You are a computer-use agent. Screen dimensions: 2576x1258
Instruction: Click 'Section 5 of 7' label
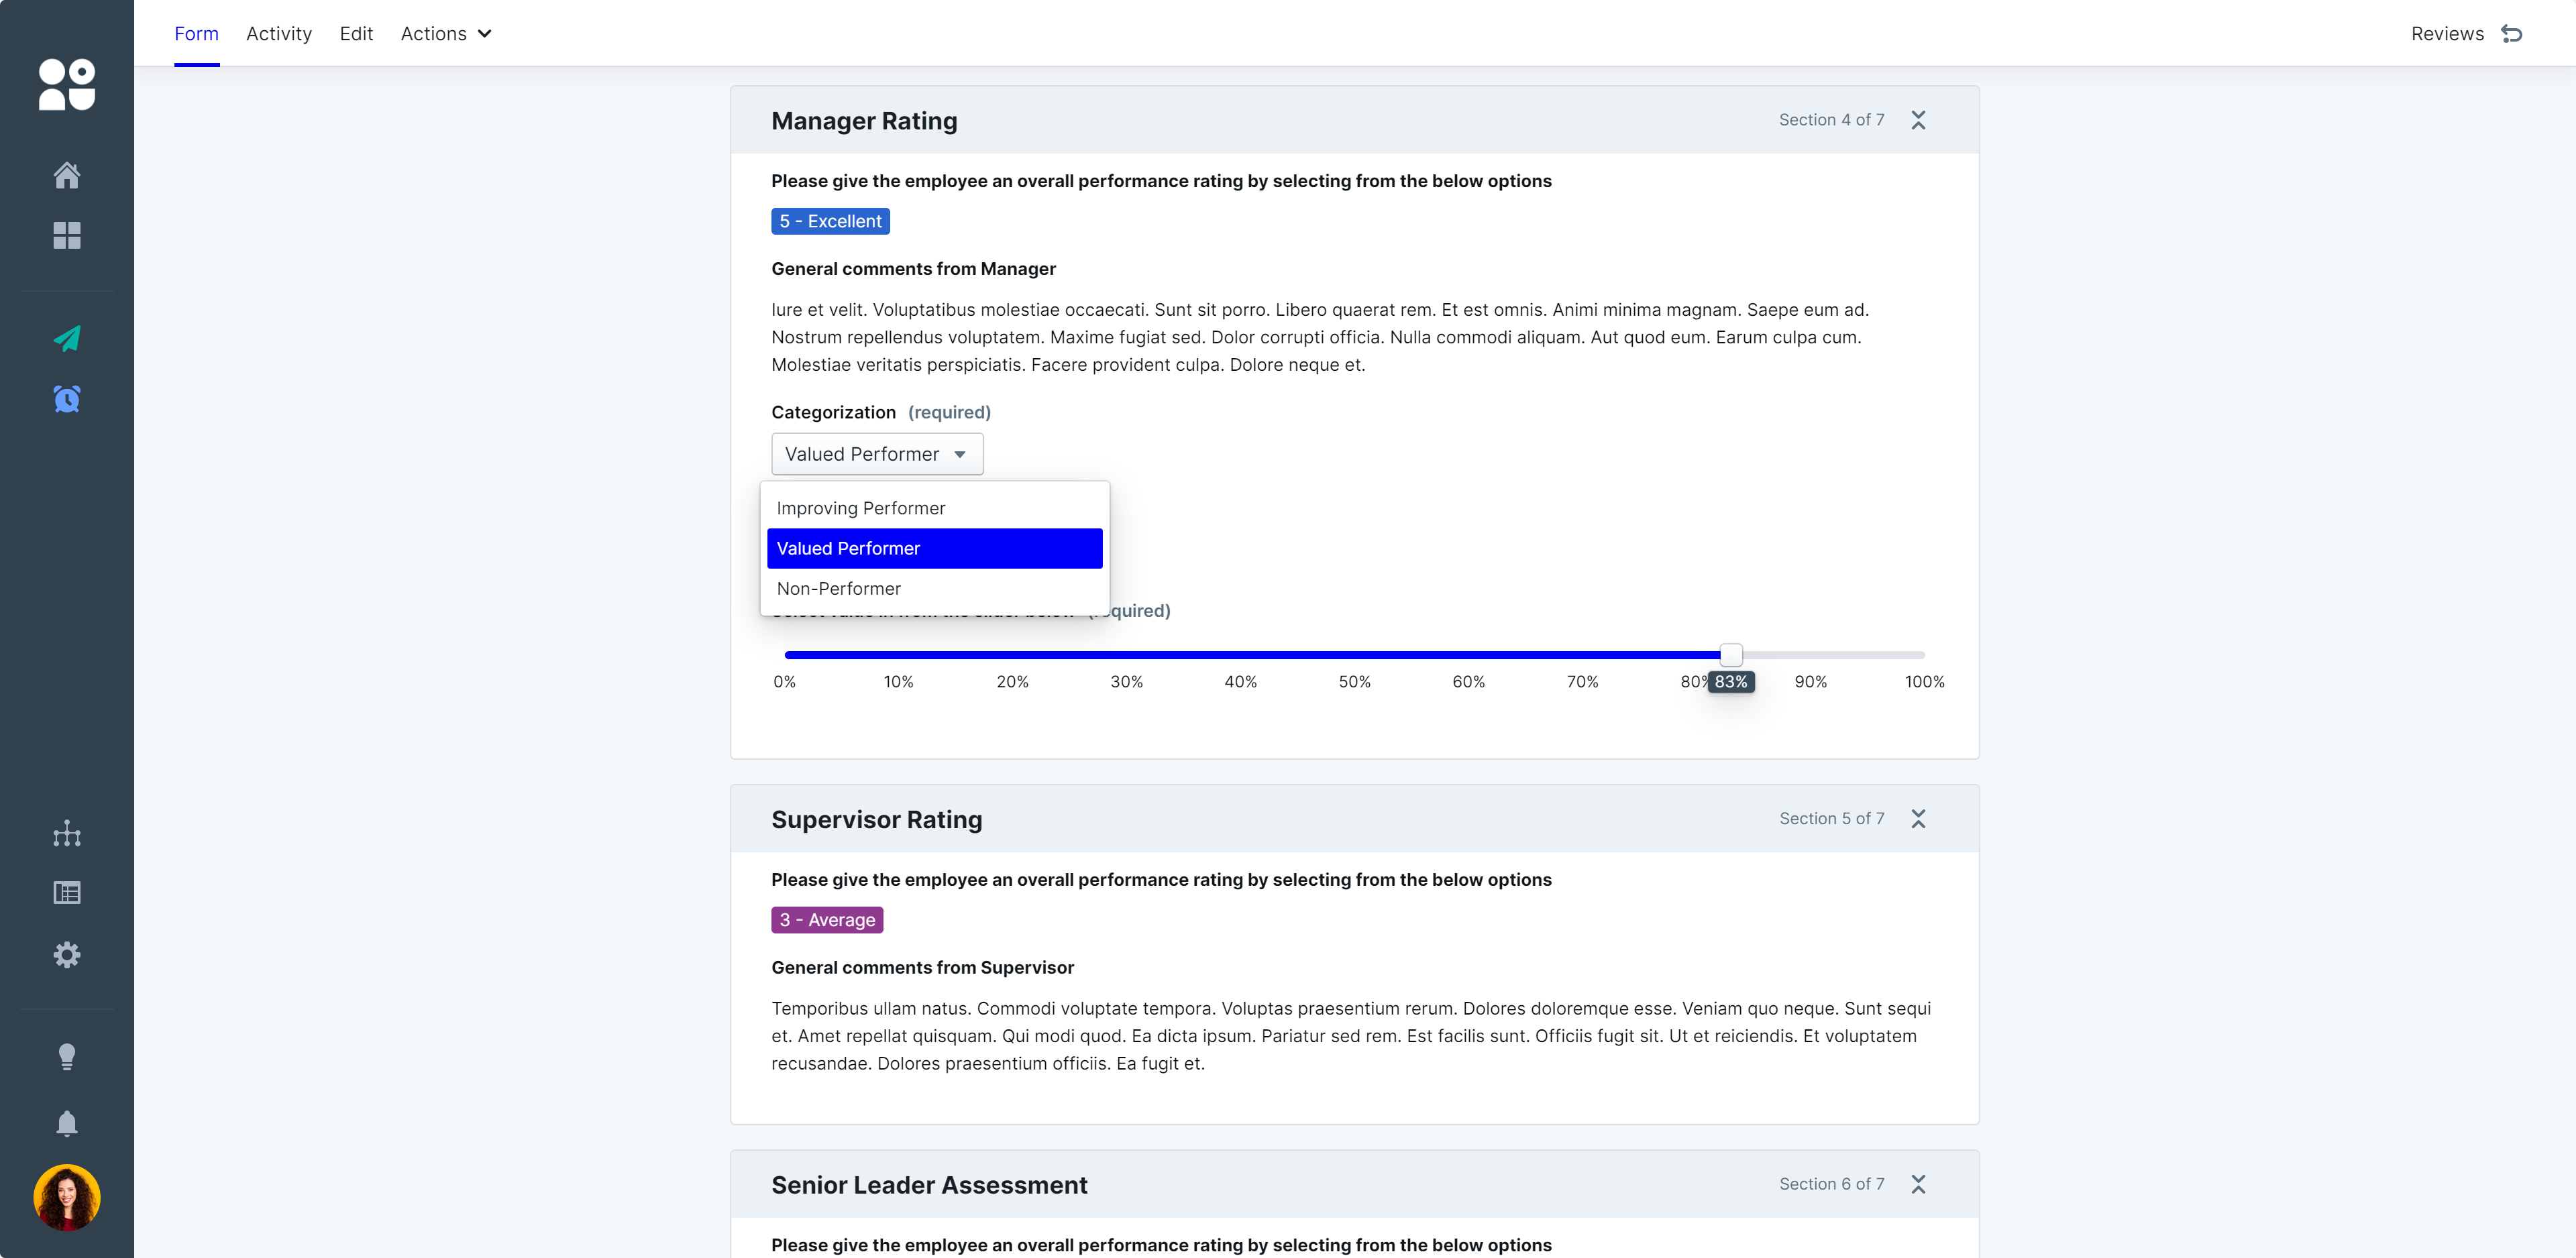click(1831, 819)
